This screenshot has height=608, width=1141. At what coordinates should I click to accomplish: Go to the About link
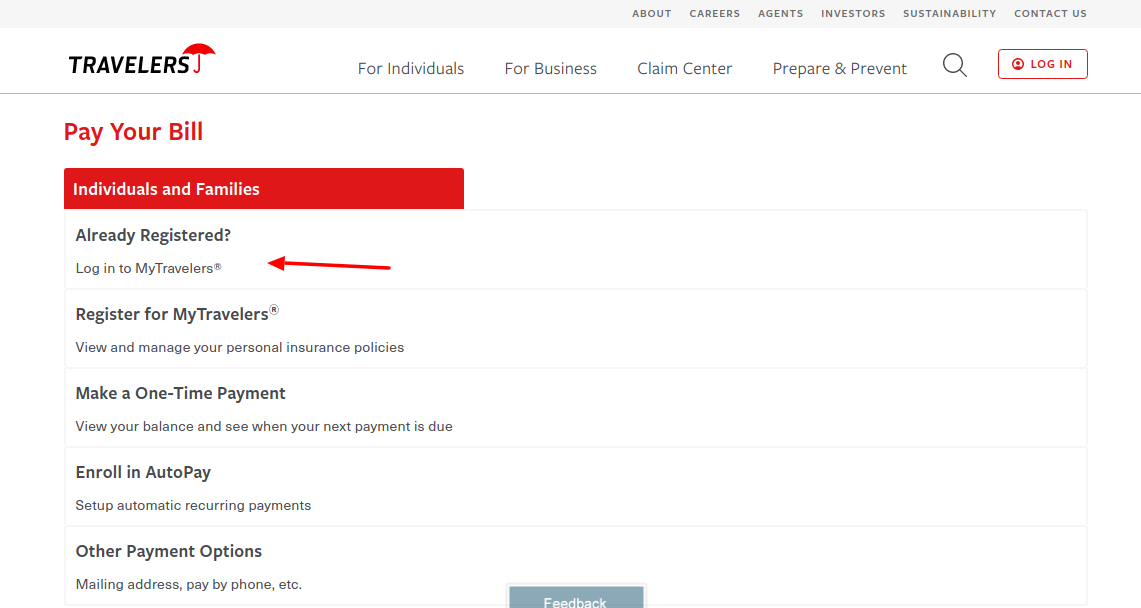[651, 14]
